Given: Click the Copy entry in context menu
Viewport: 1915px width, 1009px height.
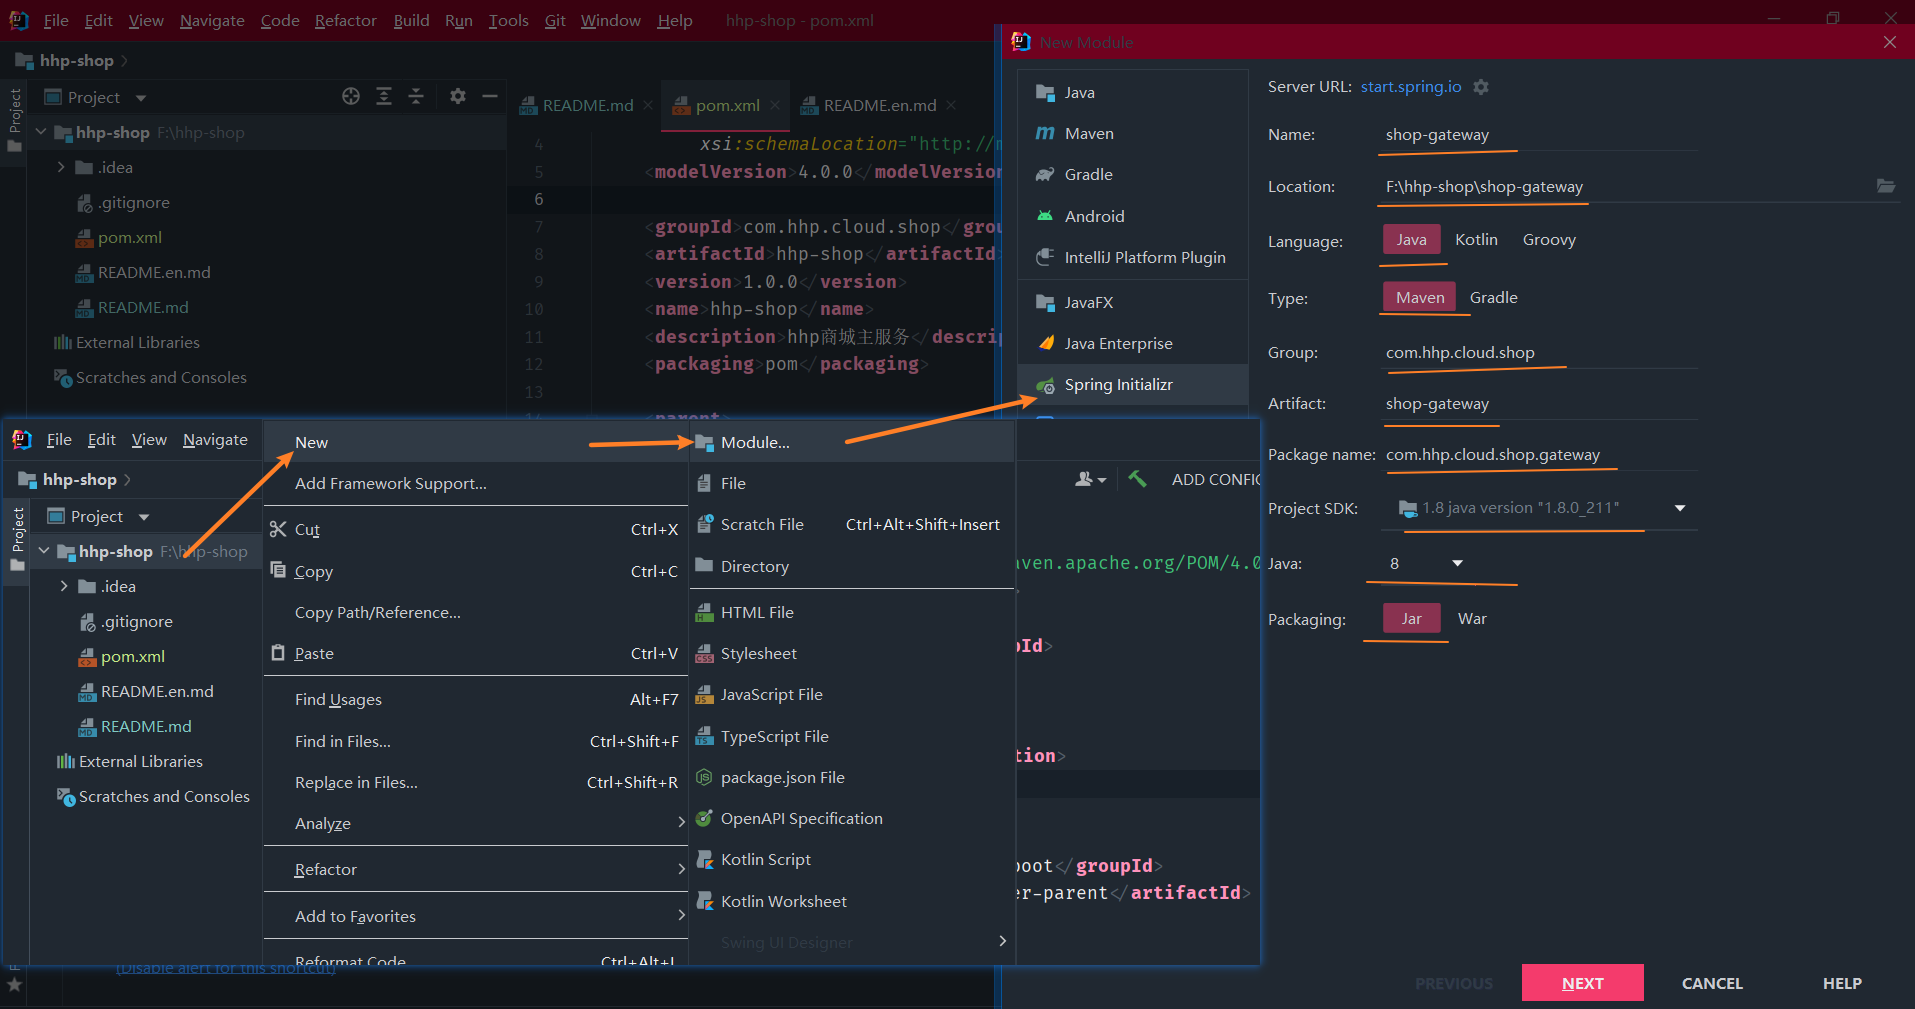Looking at the screenshot, I should click(475, 571).
